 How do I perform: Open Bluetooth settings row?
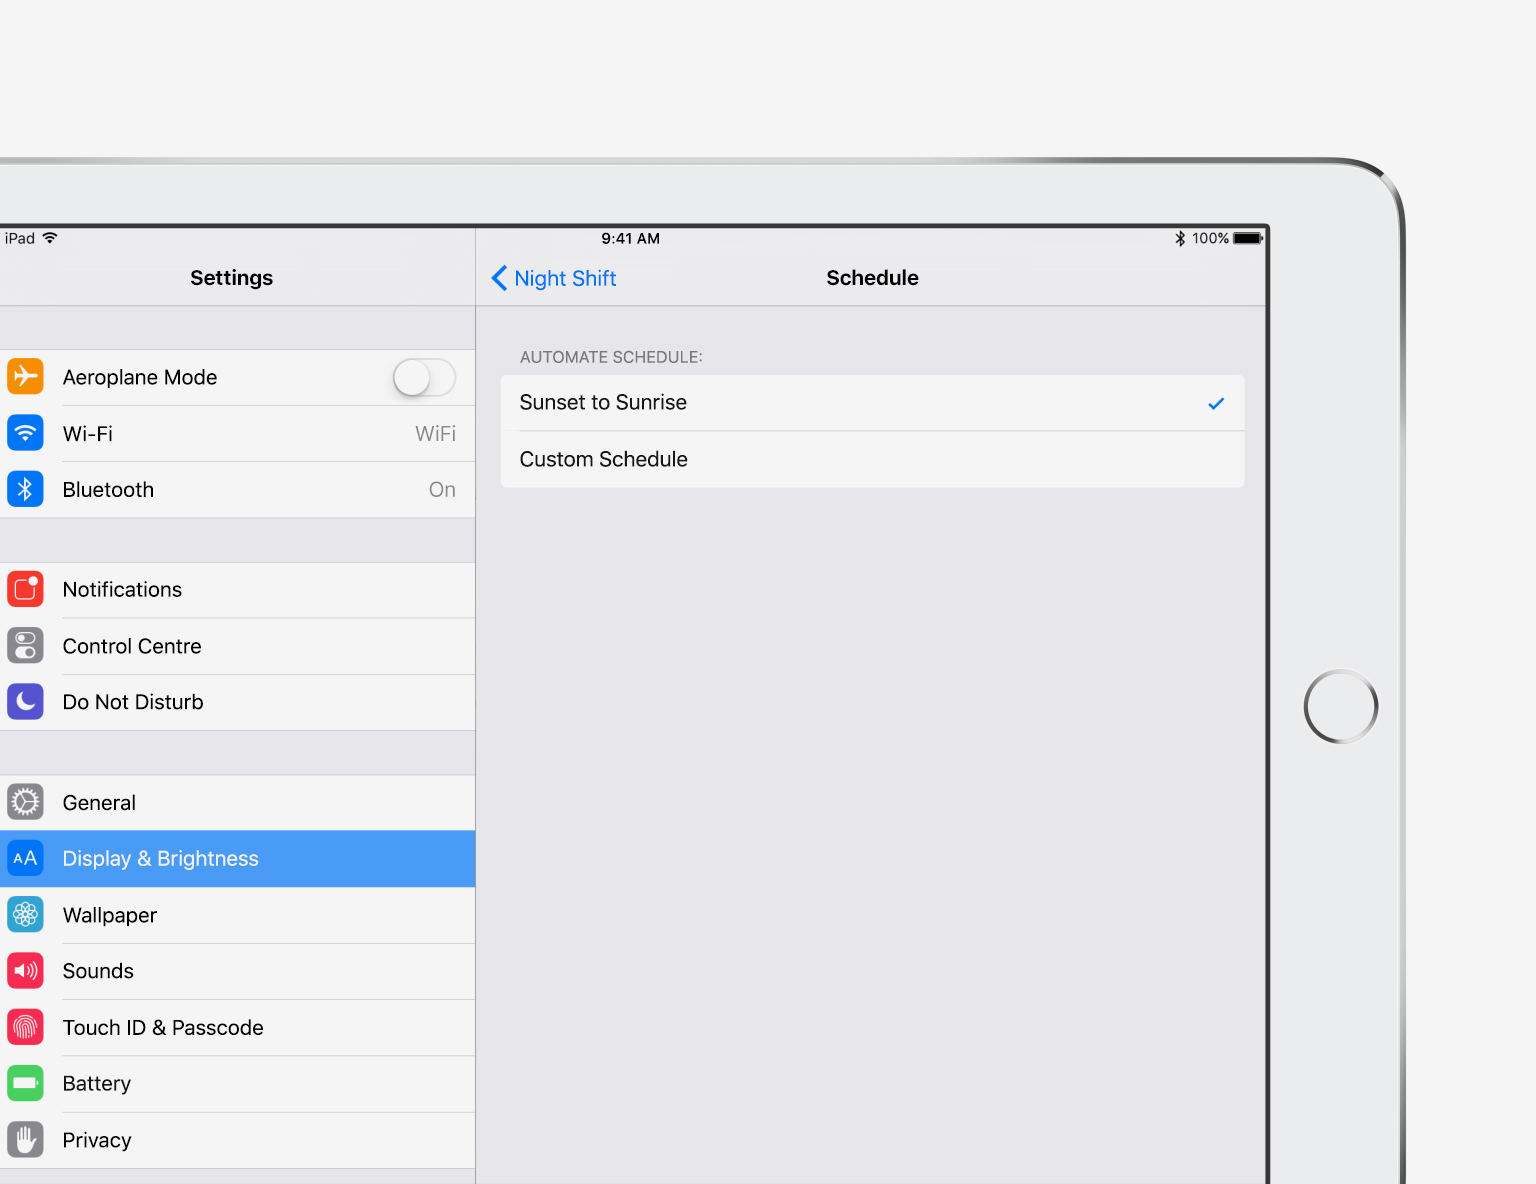coord(237,489)
